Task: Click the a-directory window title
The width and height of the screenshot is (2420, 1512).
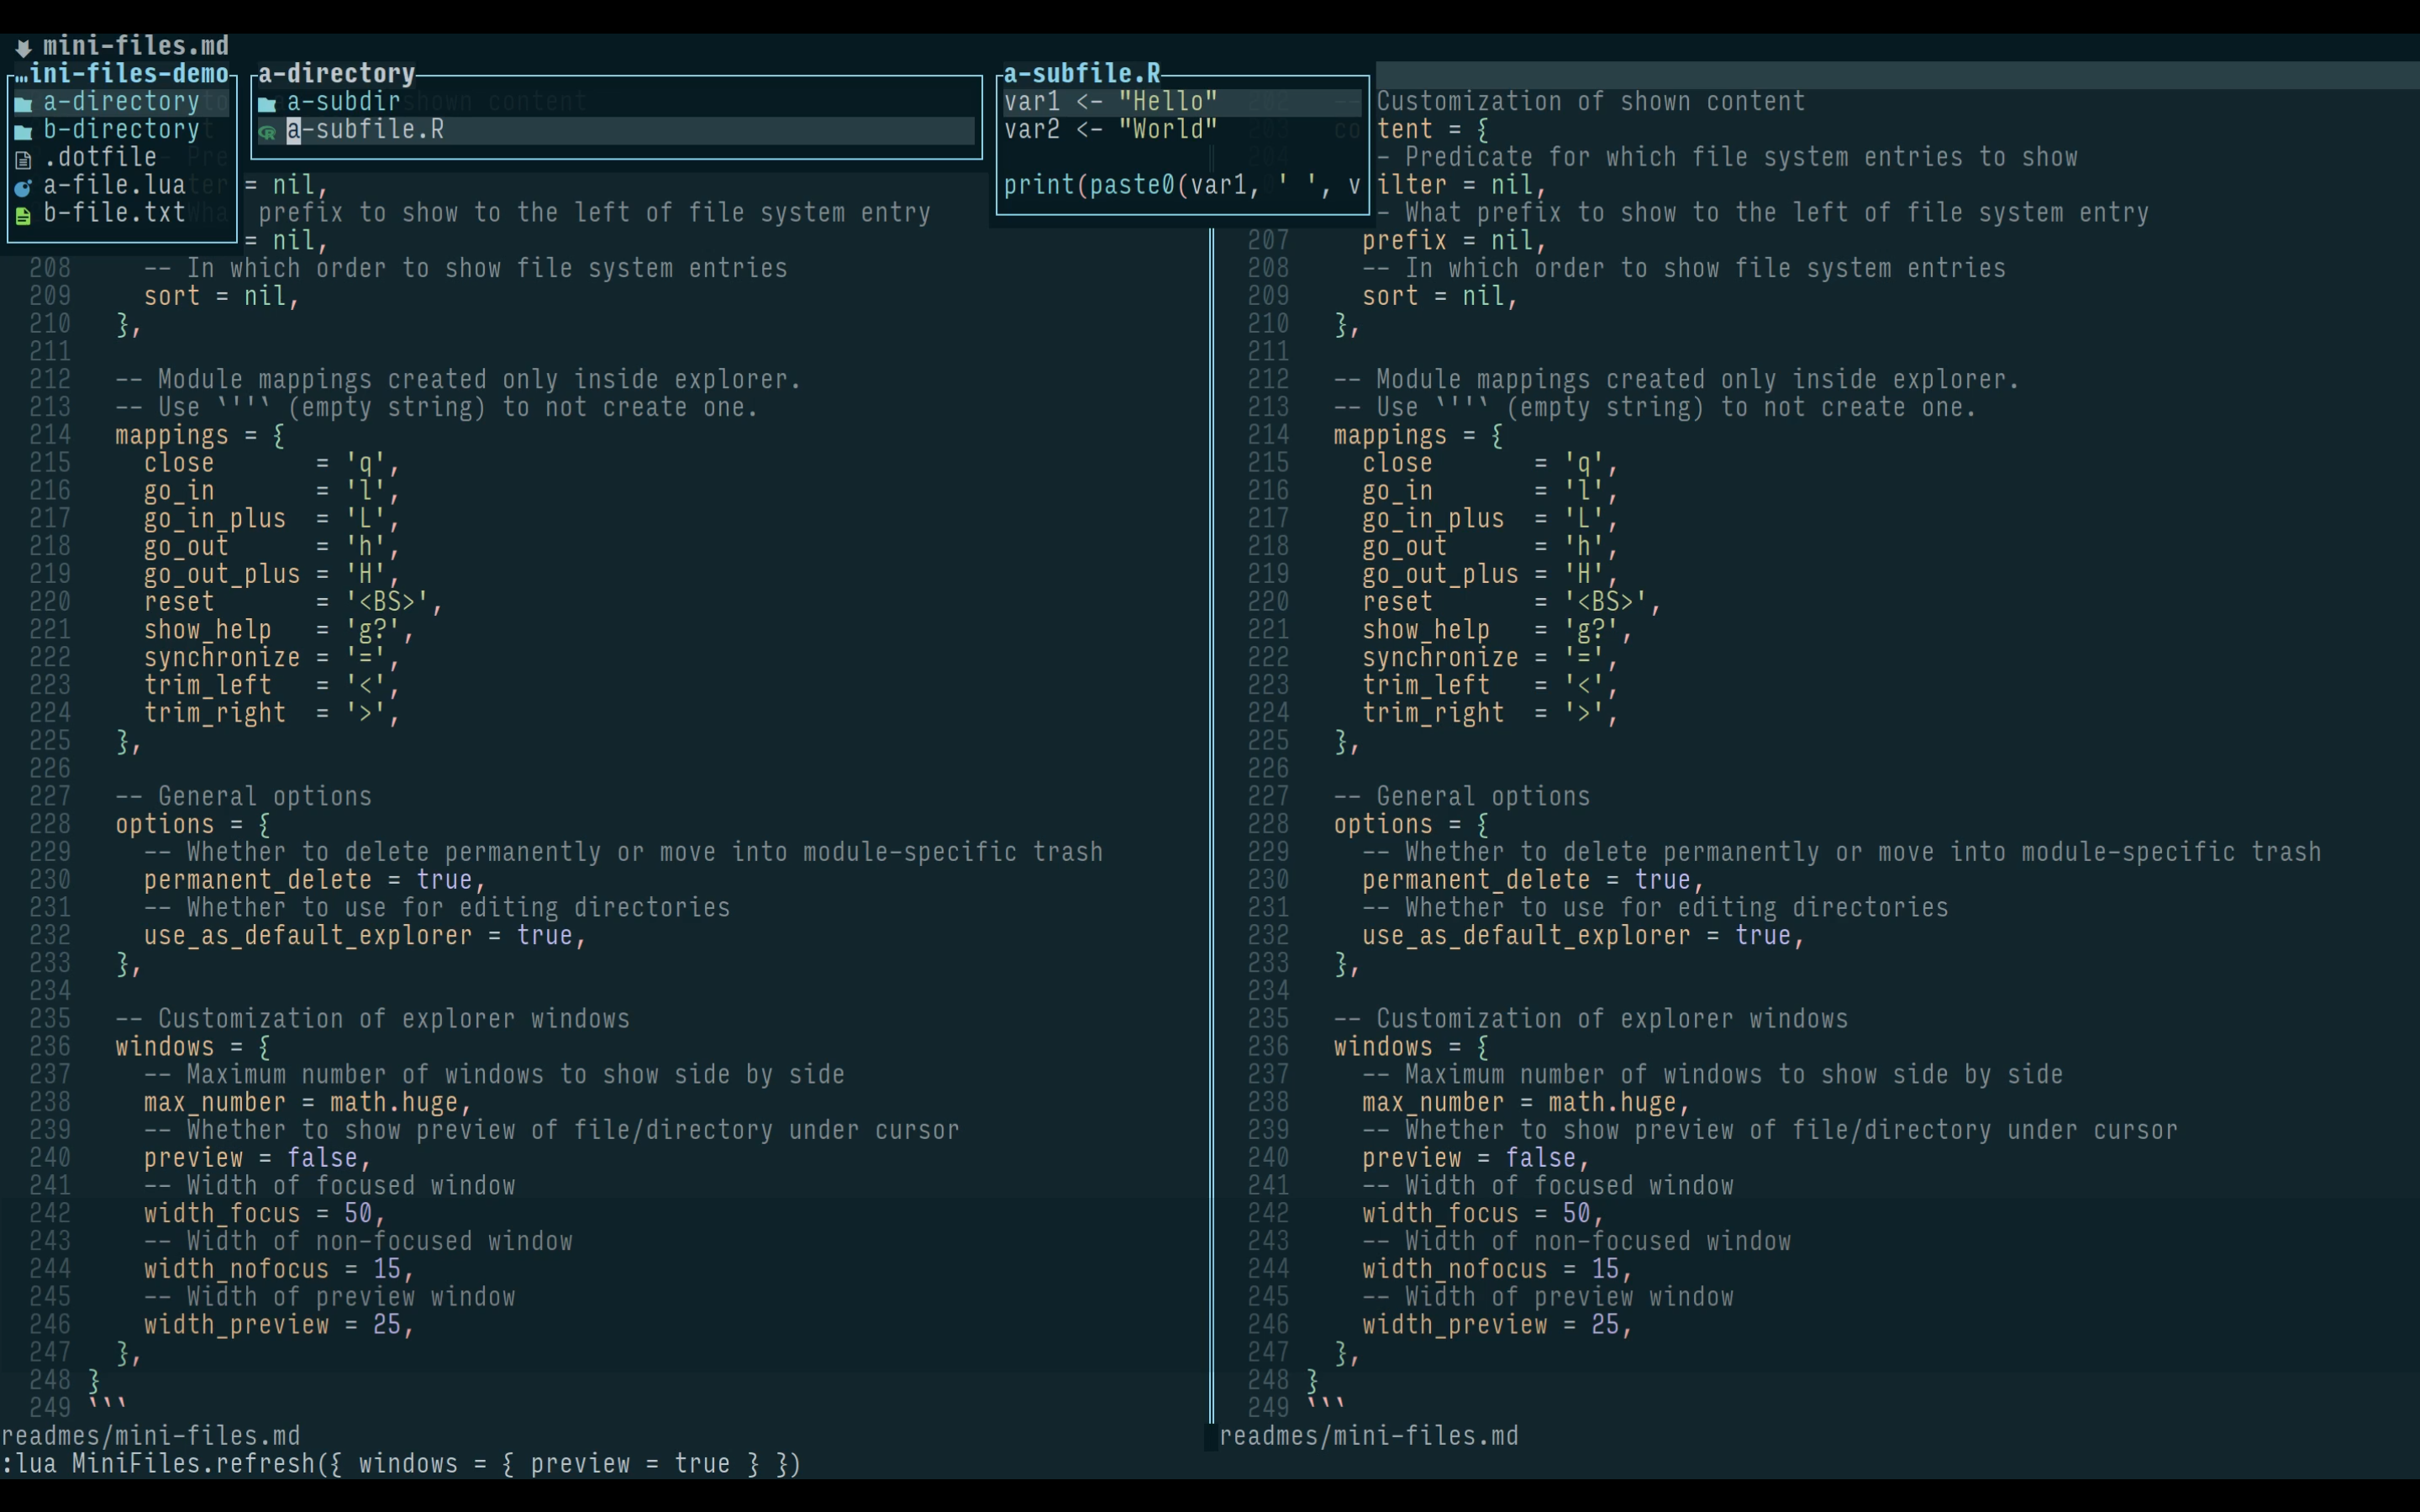Action: point(336,74)
